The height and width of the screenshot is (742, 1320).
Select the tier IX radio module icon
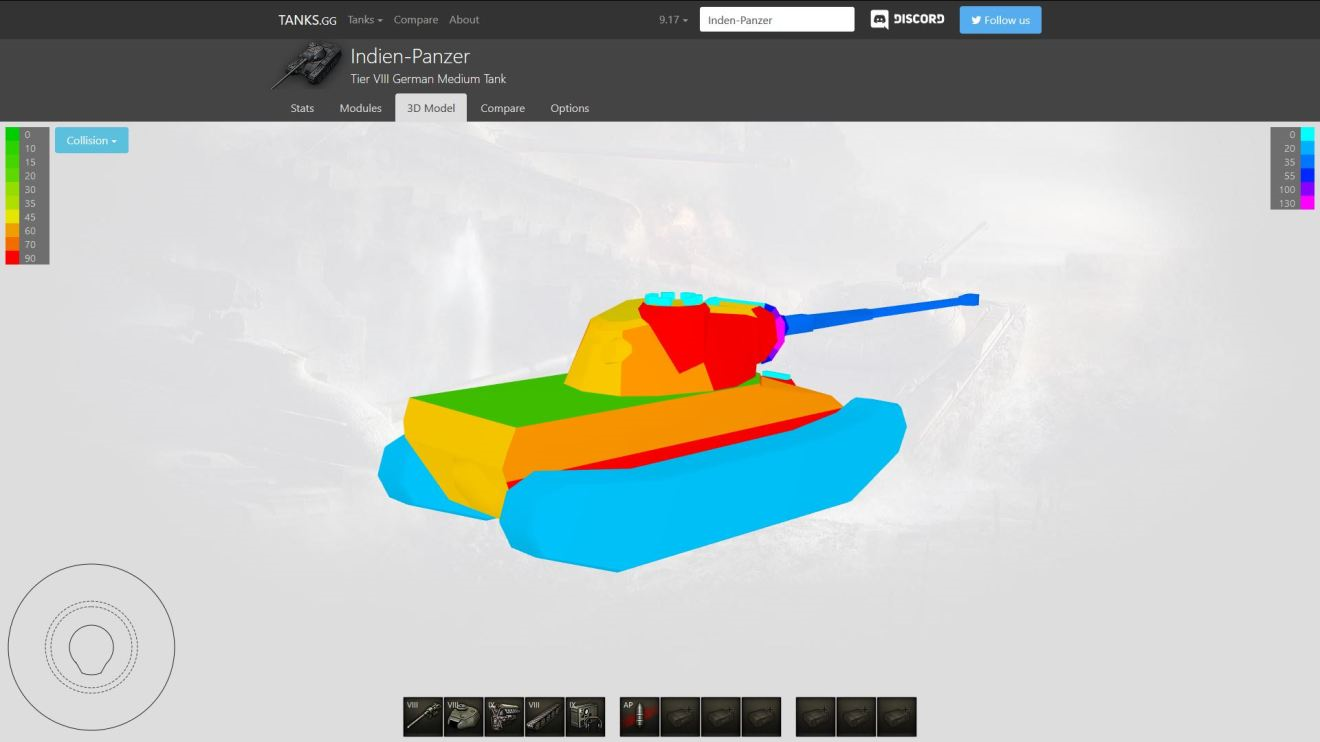pyautogui.click(x=585, y=717)
